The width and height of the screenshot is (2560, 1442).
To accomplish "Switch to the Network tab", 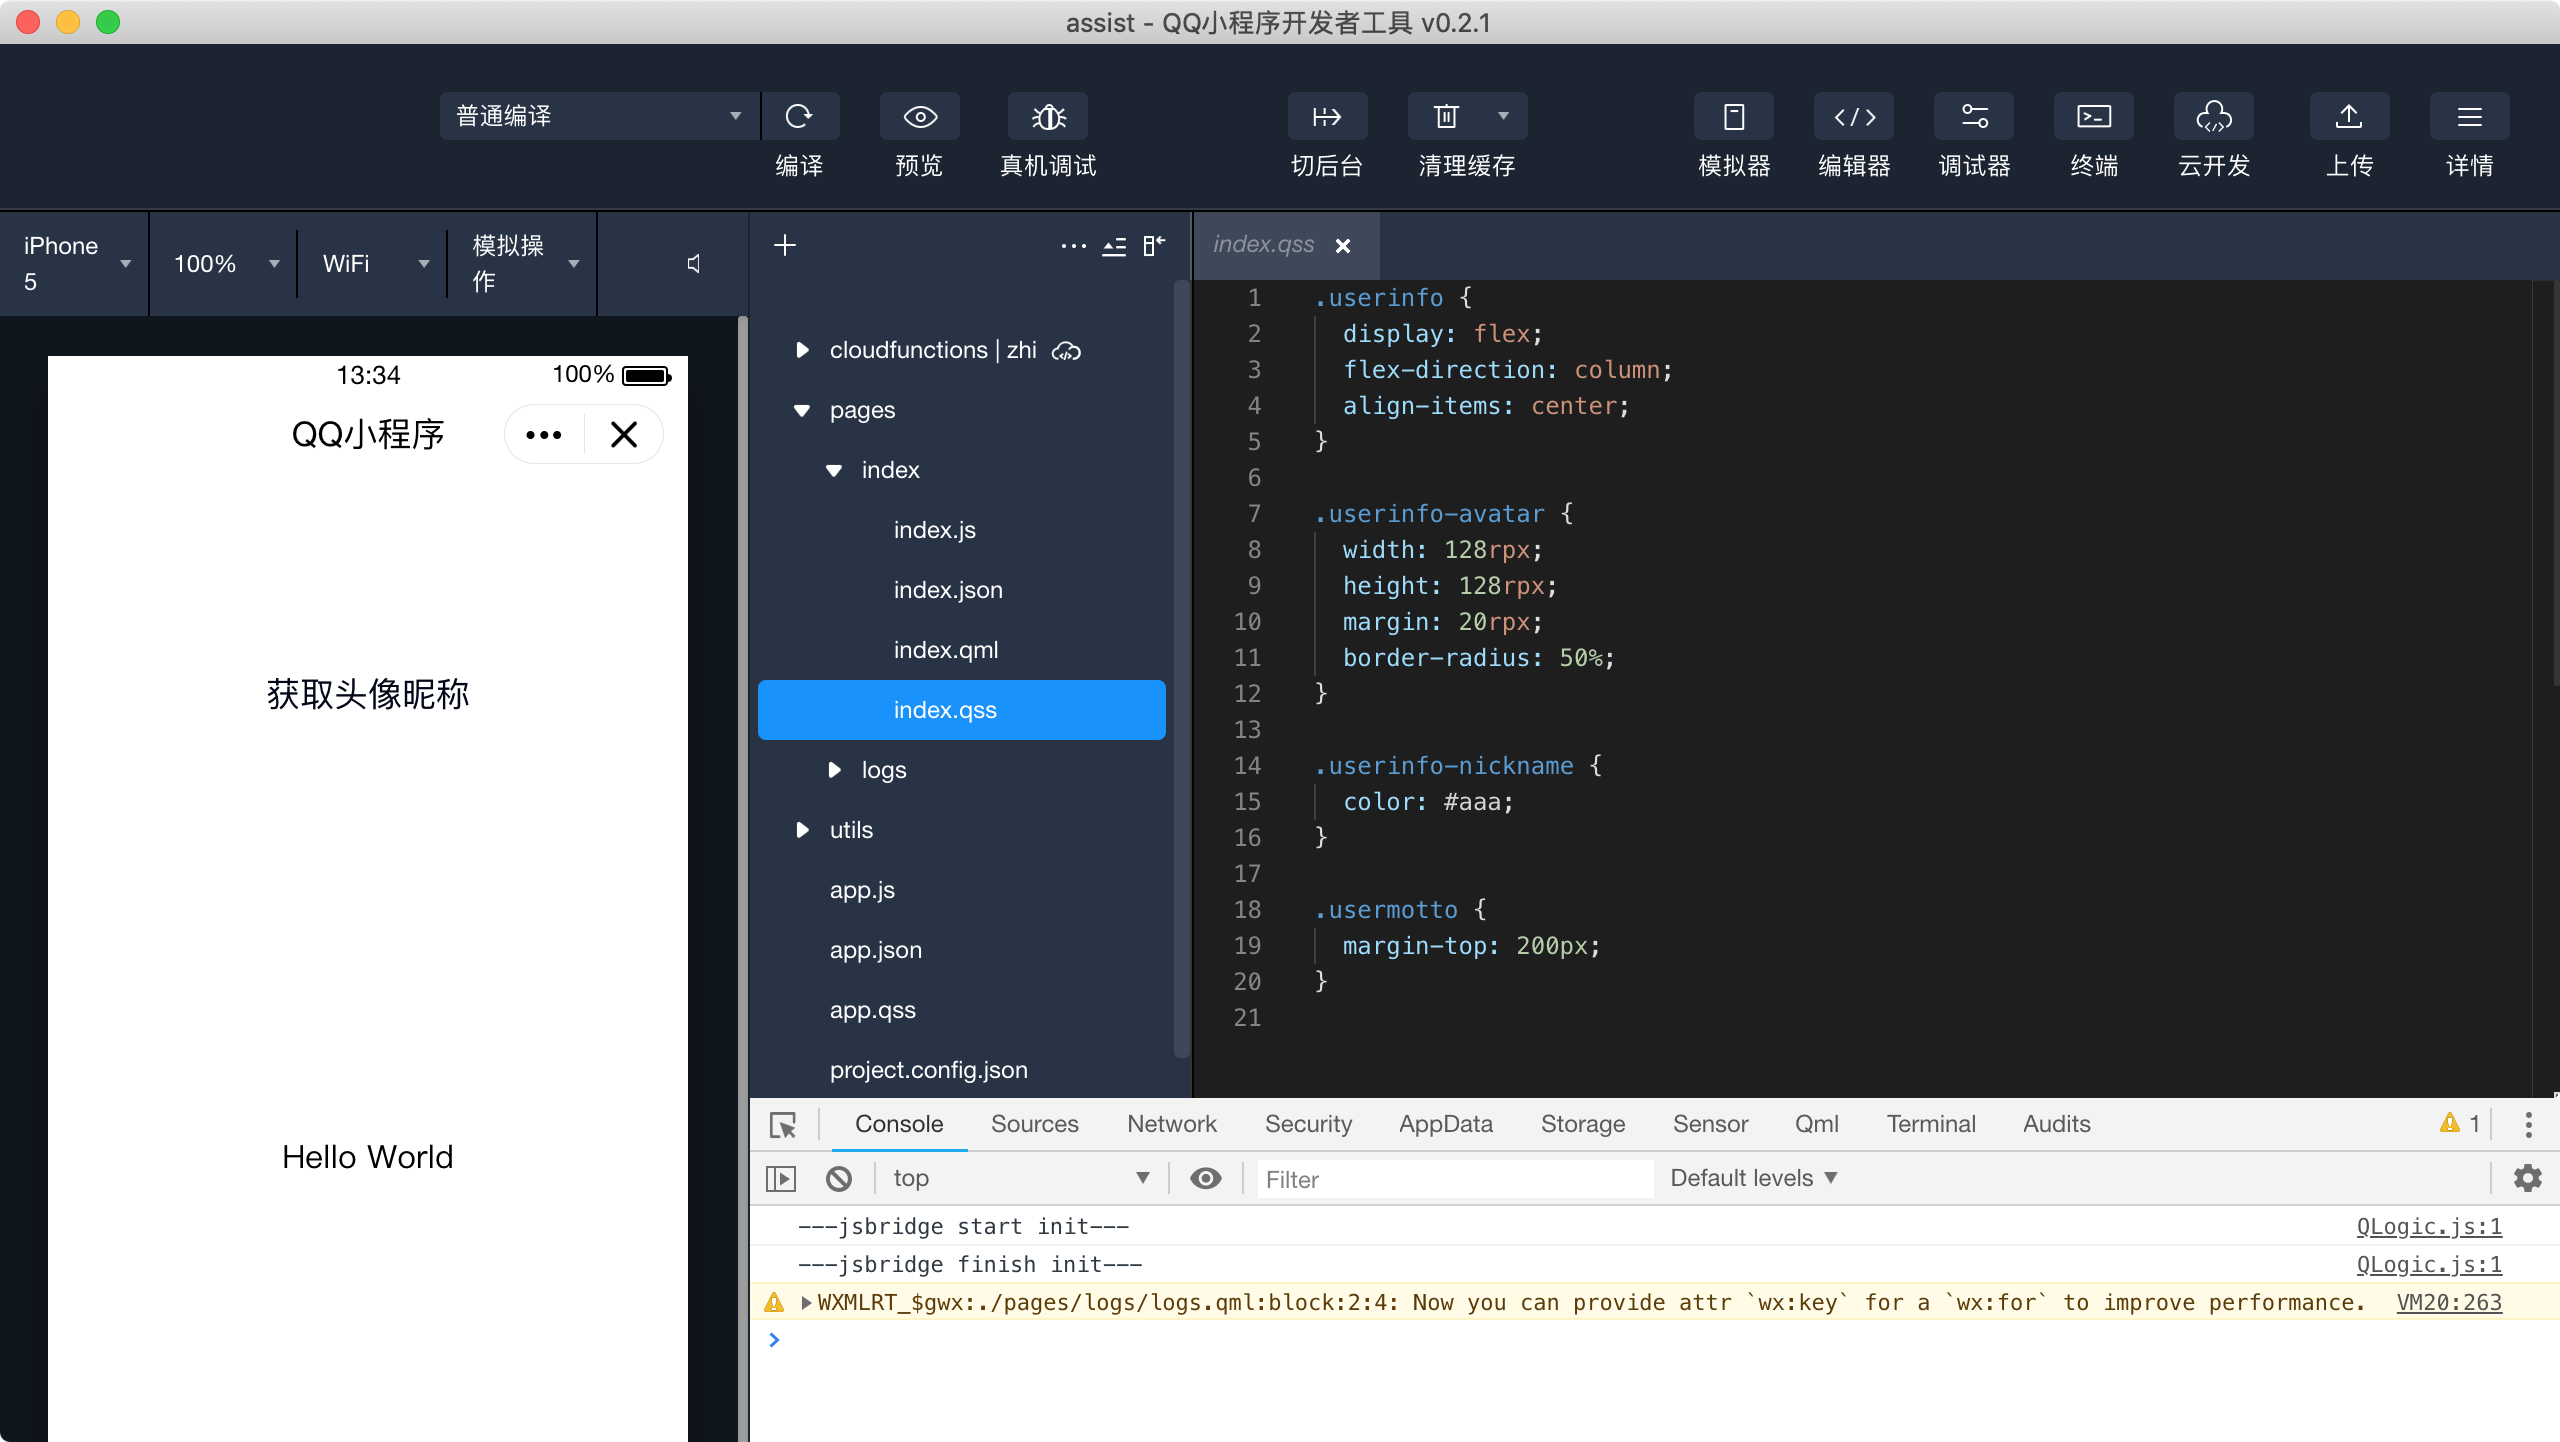I will 1171,1124.
